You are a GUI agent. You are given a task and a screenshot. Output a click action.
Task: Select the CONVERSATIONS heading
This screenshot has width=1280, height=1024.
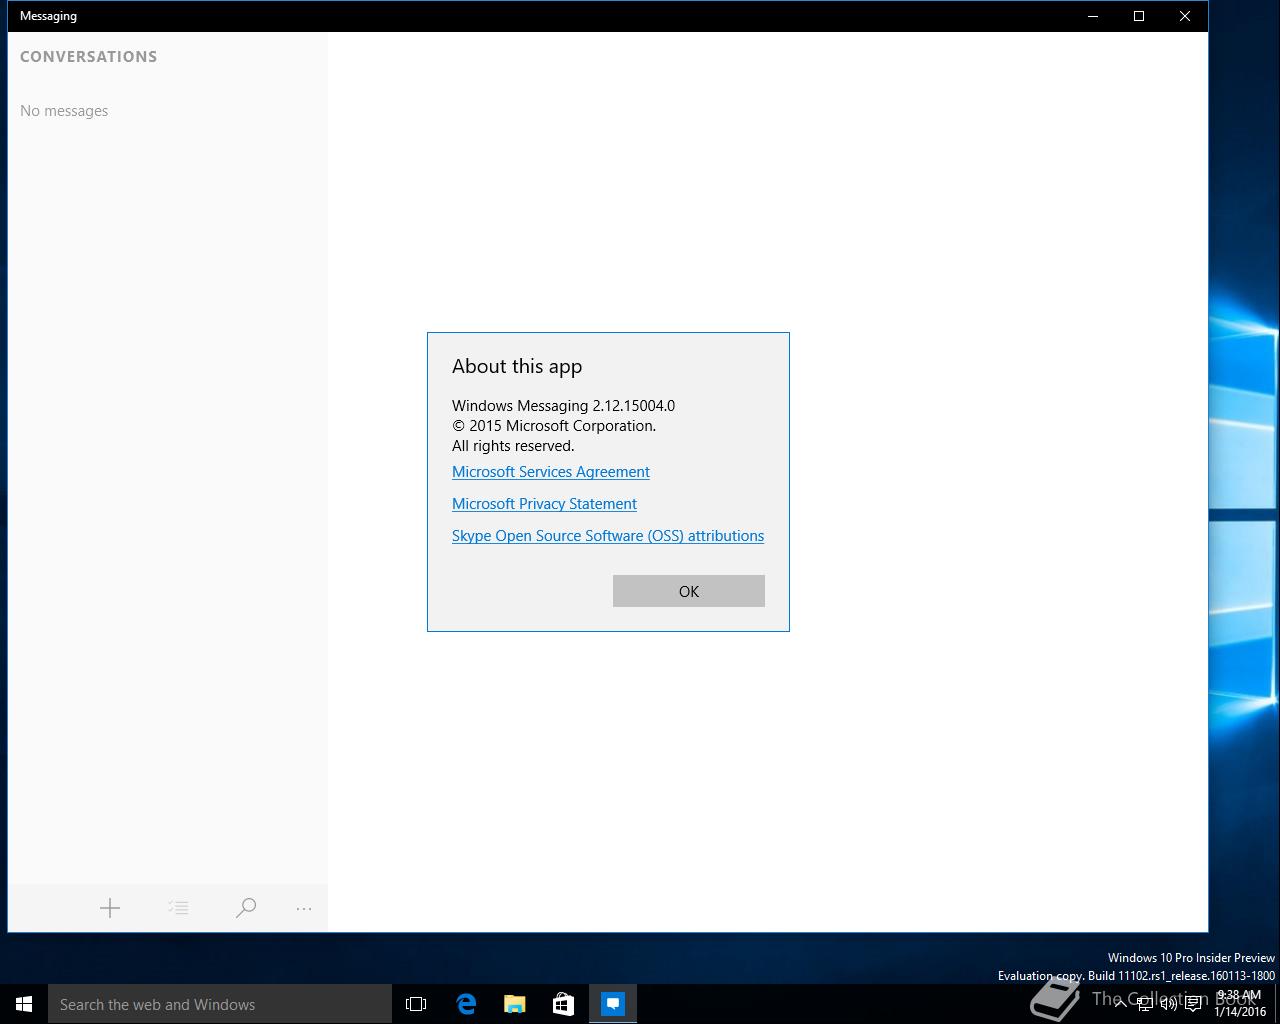click(88, 57)
